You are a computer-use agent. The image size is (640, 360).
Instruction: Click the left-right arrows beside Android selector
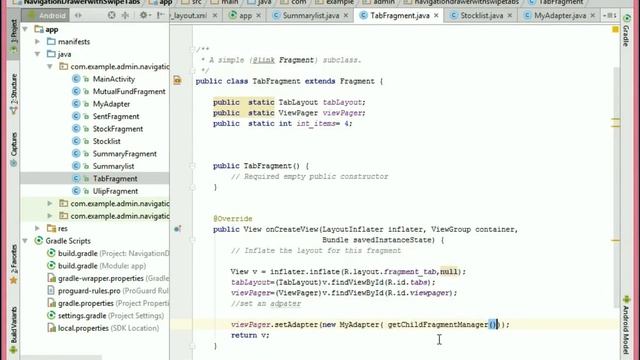point(78,16)
